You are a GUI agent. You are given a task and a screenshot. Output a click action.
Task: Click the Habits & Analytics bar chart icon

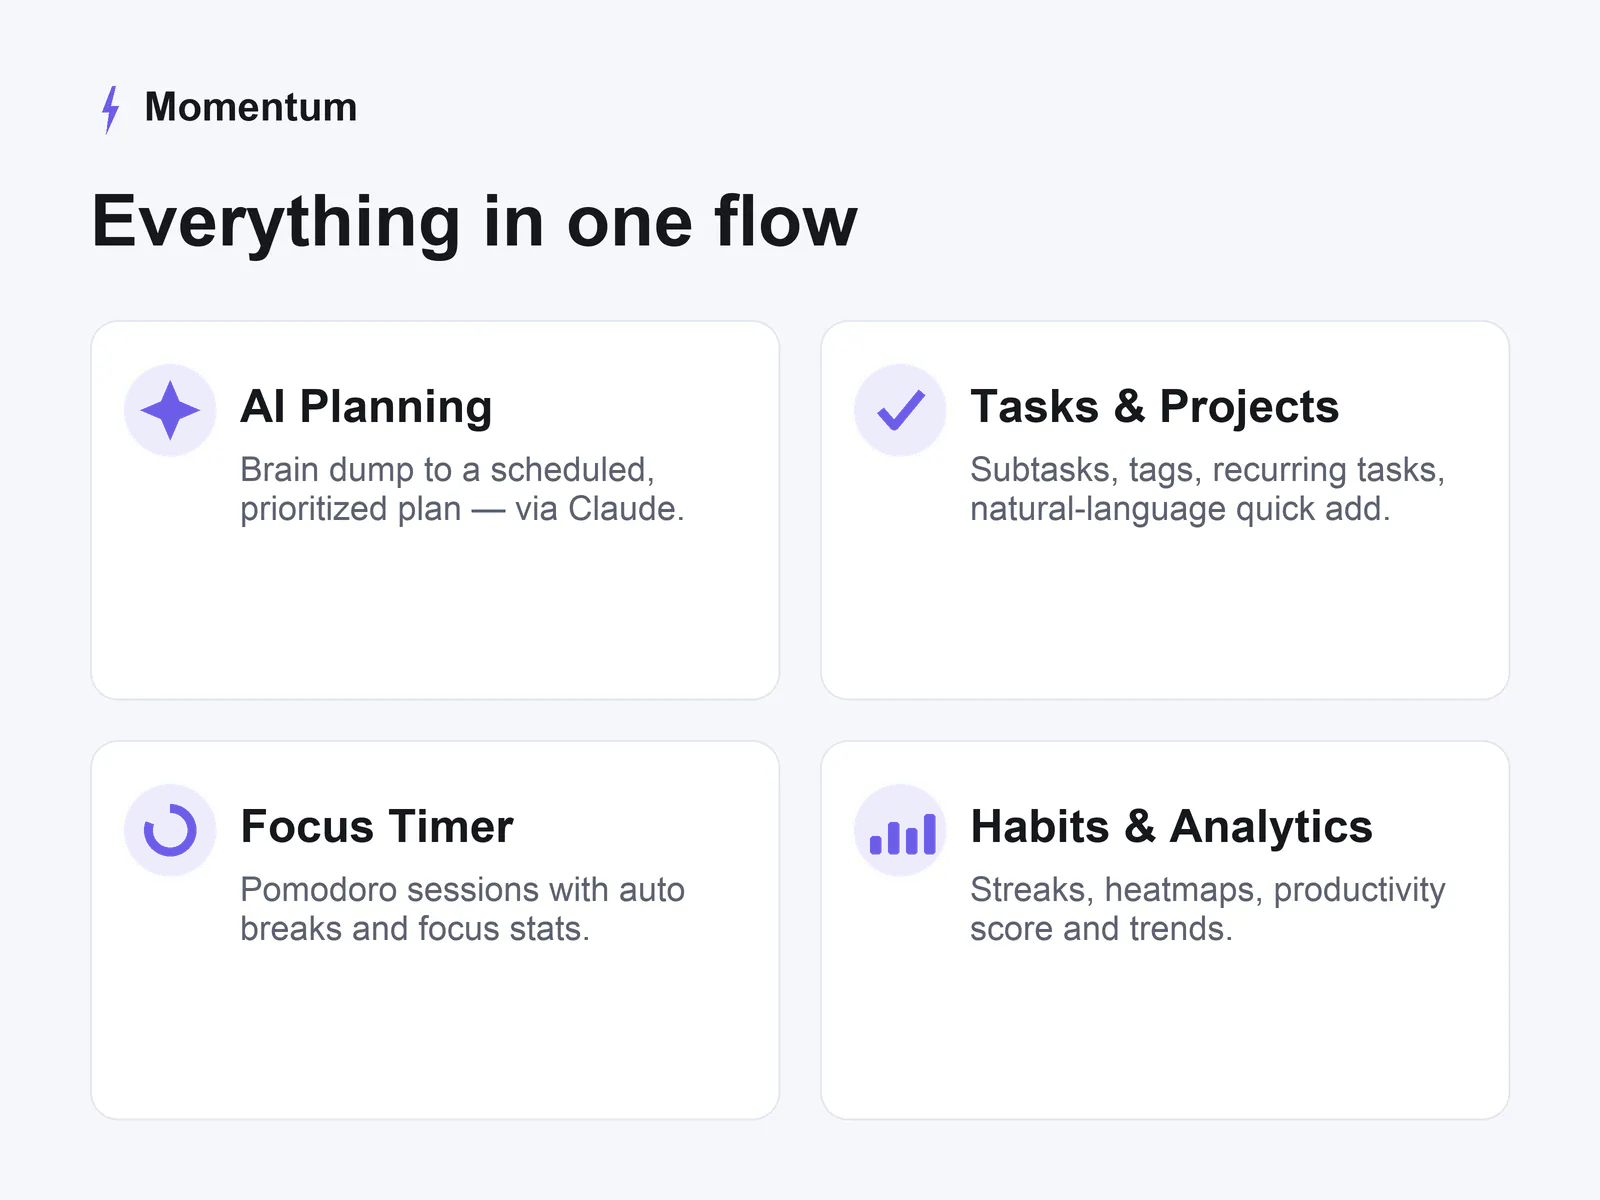(x=900, y=830)
